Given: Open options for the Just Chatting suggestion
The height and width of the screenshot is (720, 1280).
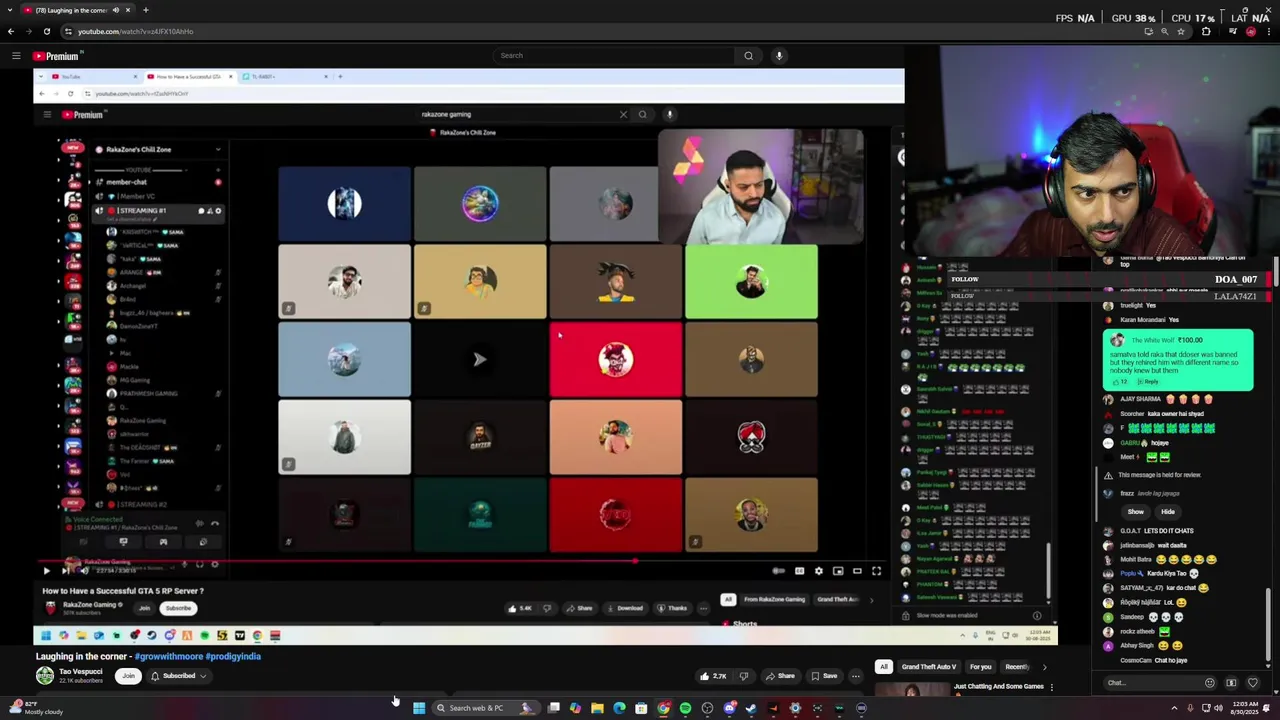Looking at the screenshot, I should [x=1051, y=688].
